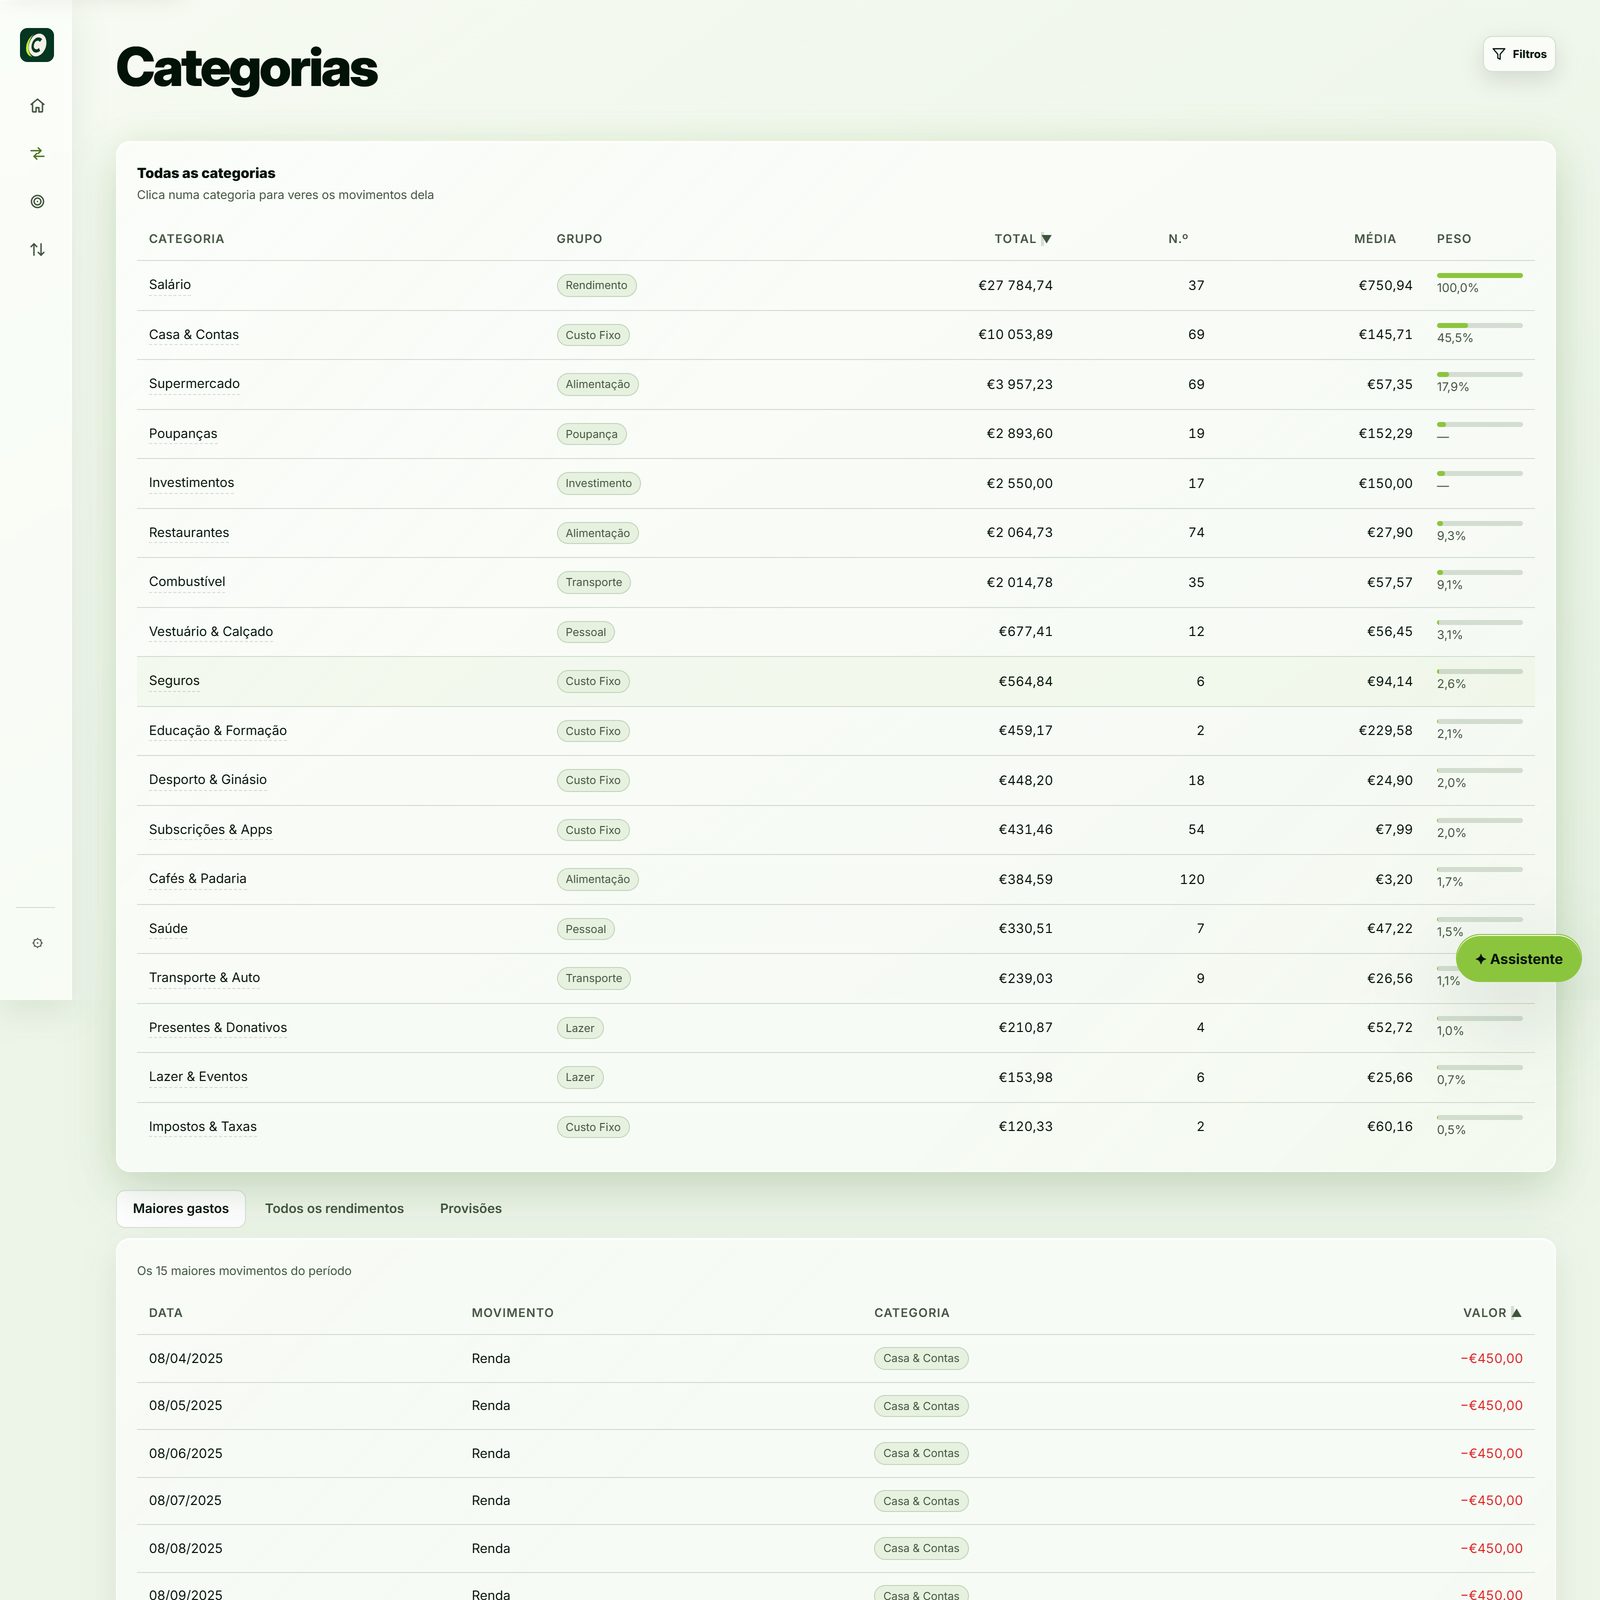Click the sparkle icon on Assistente
This screenshot has height=1600, width=1600.
tap(1481, 959)
